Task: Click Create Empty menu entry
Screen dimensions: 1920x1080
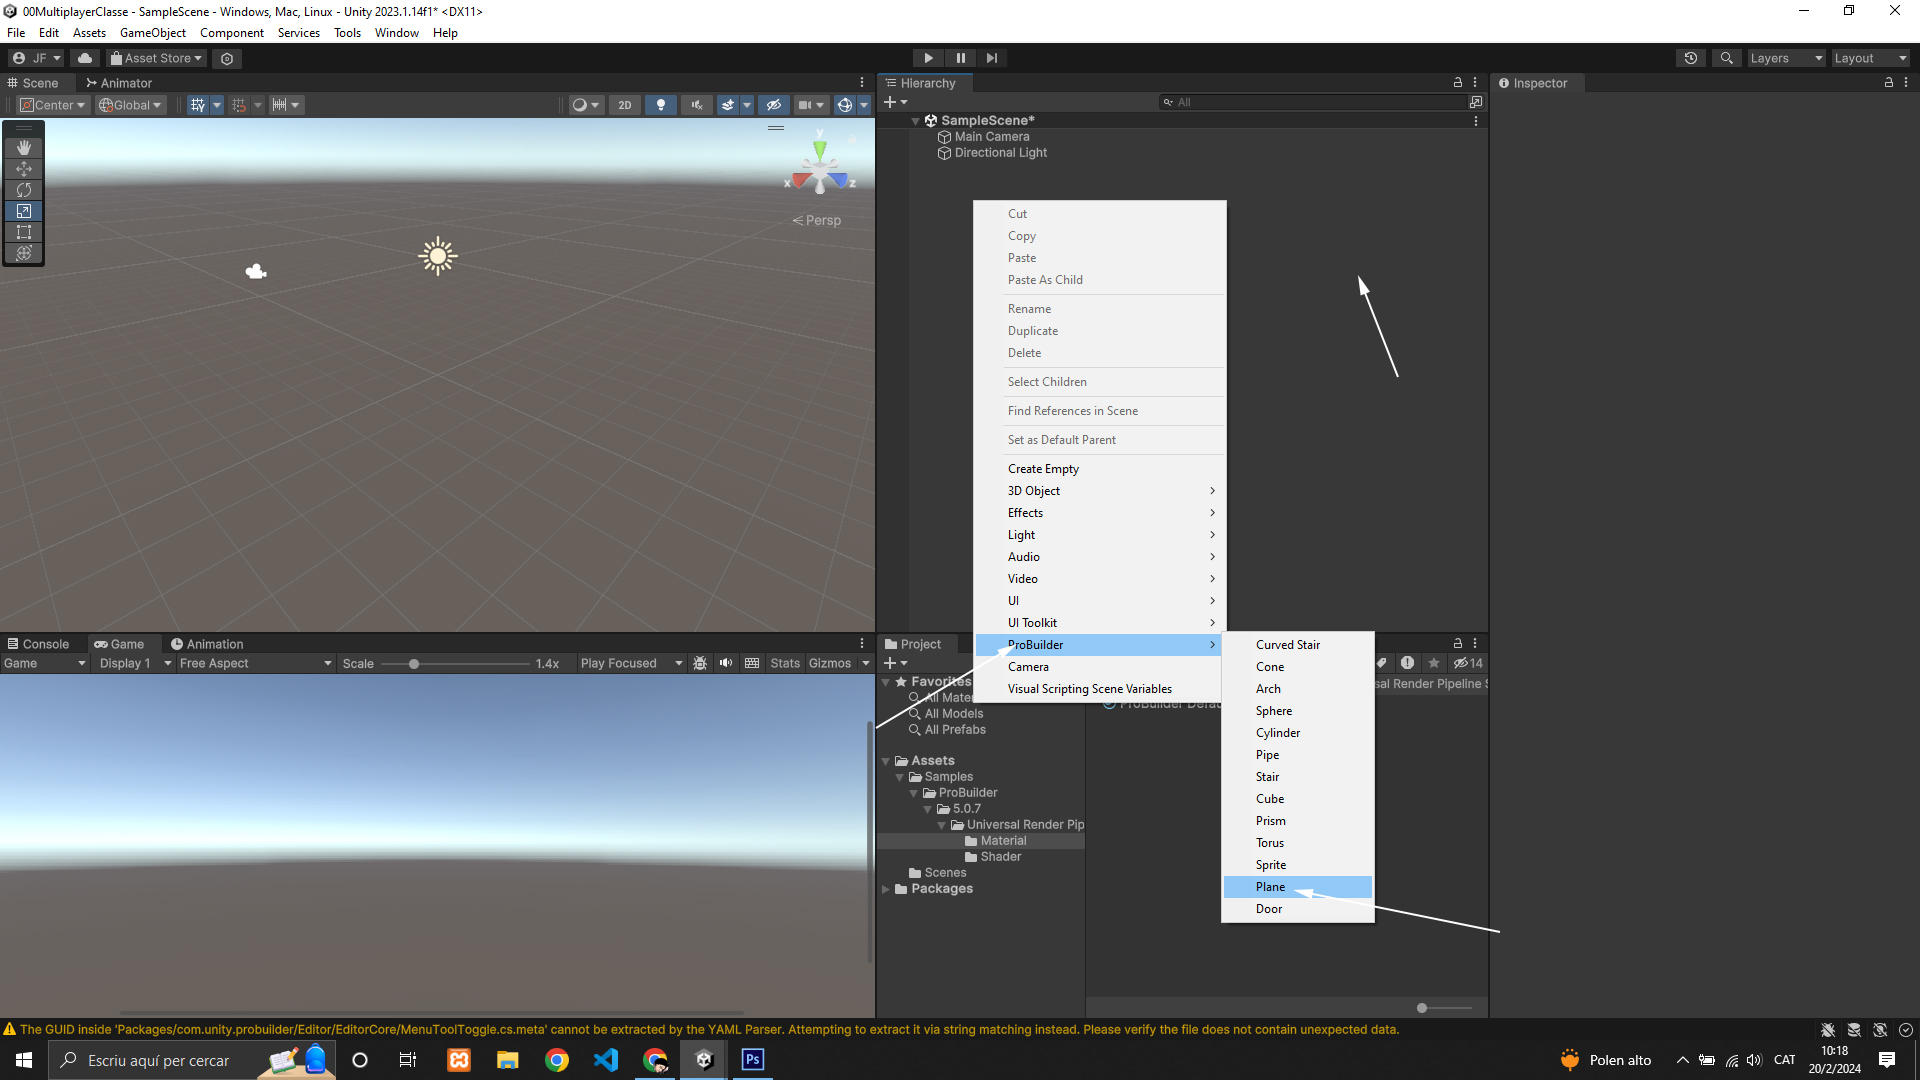Action: tap(1043, 469)
